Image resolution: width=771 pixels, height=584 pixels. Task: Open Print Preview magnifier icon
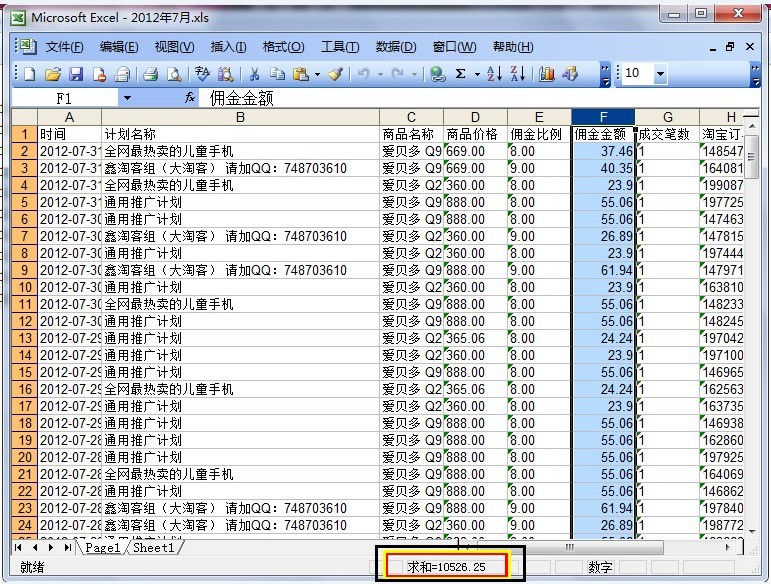point(174,74)
